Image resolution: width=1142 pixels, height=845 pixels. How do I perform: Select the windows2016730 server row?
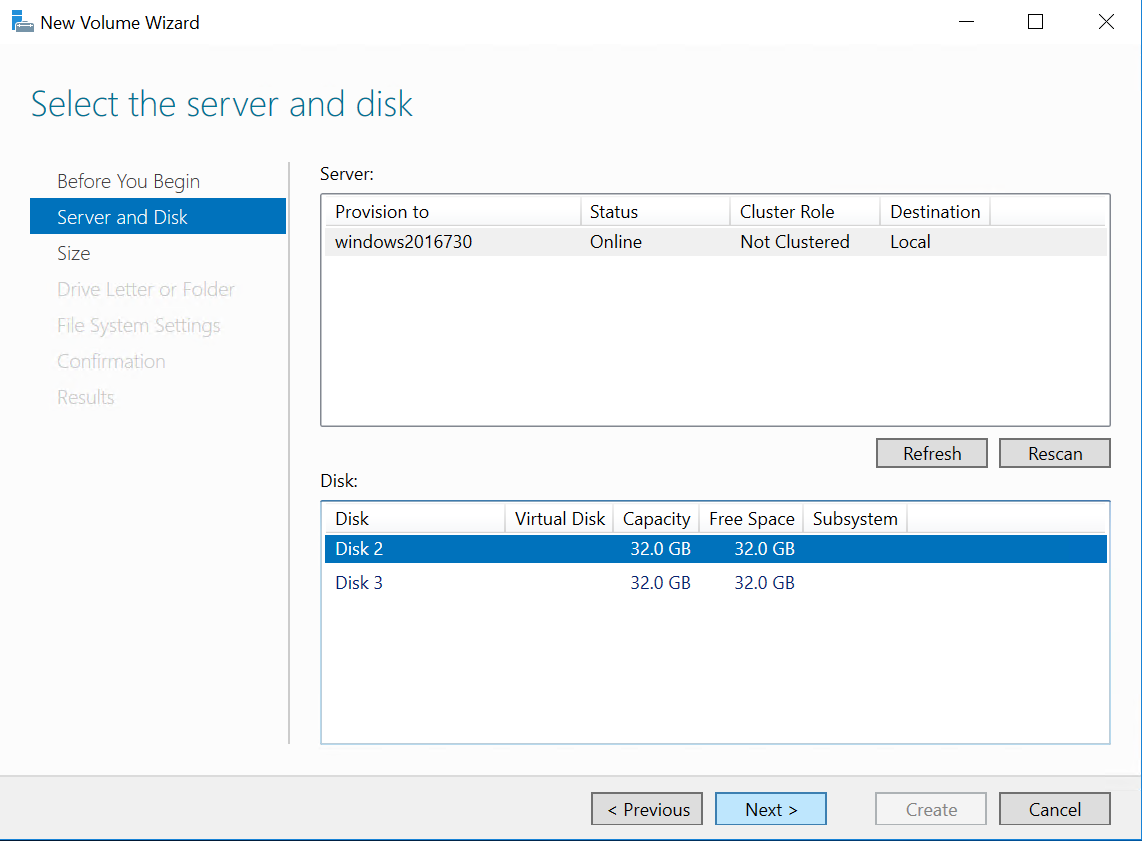point(403,242)
